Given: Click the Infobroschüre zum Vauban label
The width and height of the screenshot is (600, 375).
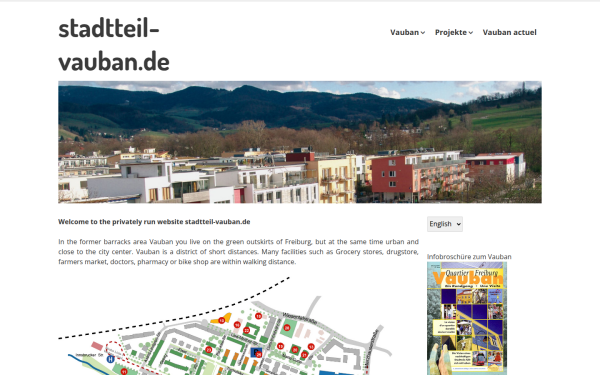Looking at the screenshot, I should (469, 257).
